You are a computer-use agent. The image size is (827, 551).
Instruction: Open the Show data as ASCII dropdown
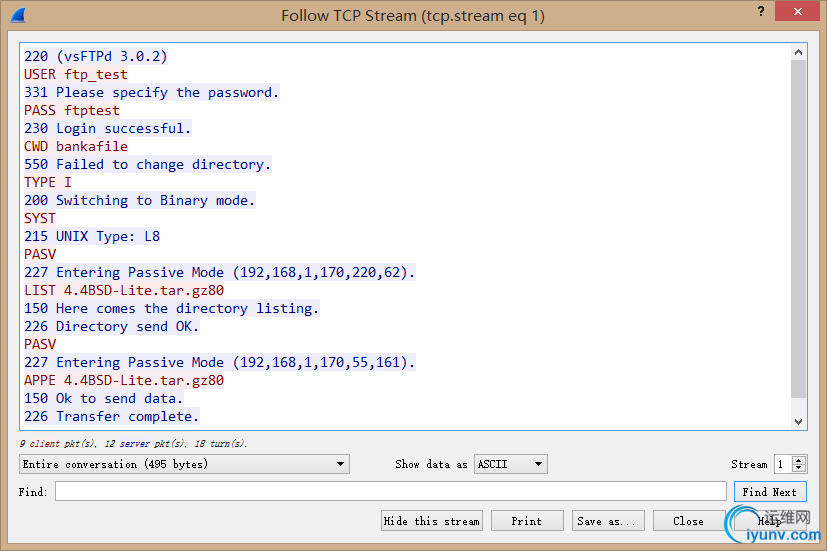point(510,464)
